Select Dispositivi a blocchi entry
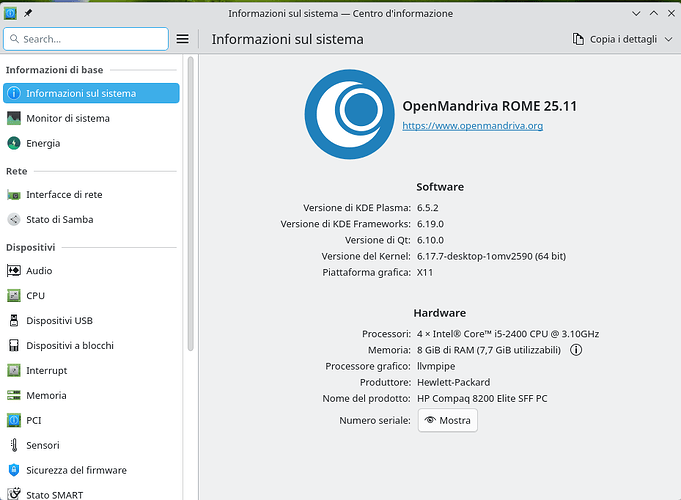This screenshot has width=681, height=500. coord(70,346)
